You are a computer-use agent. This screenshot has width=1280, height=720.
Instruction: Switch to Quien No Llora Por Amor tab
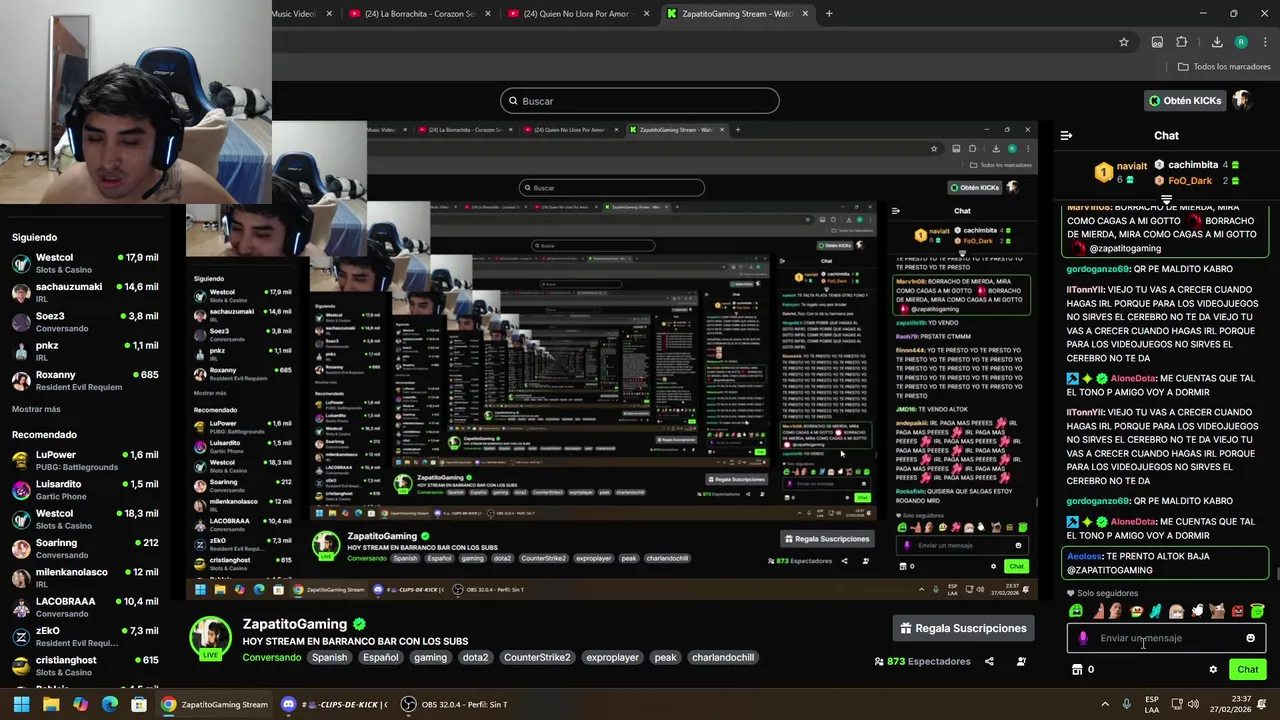(577, 14)
